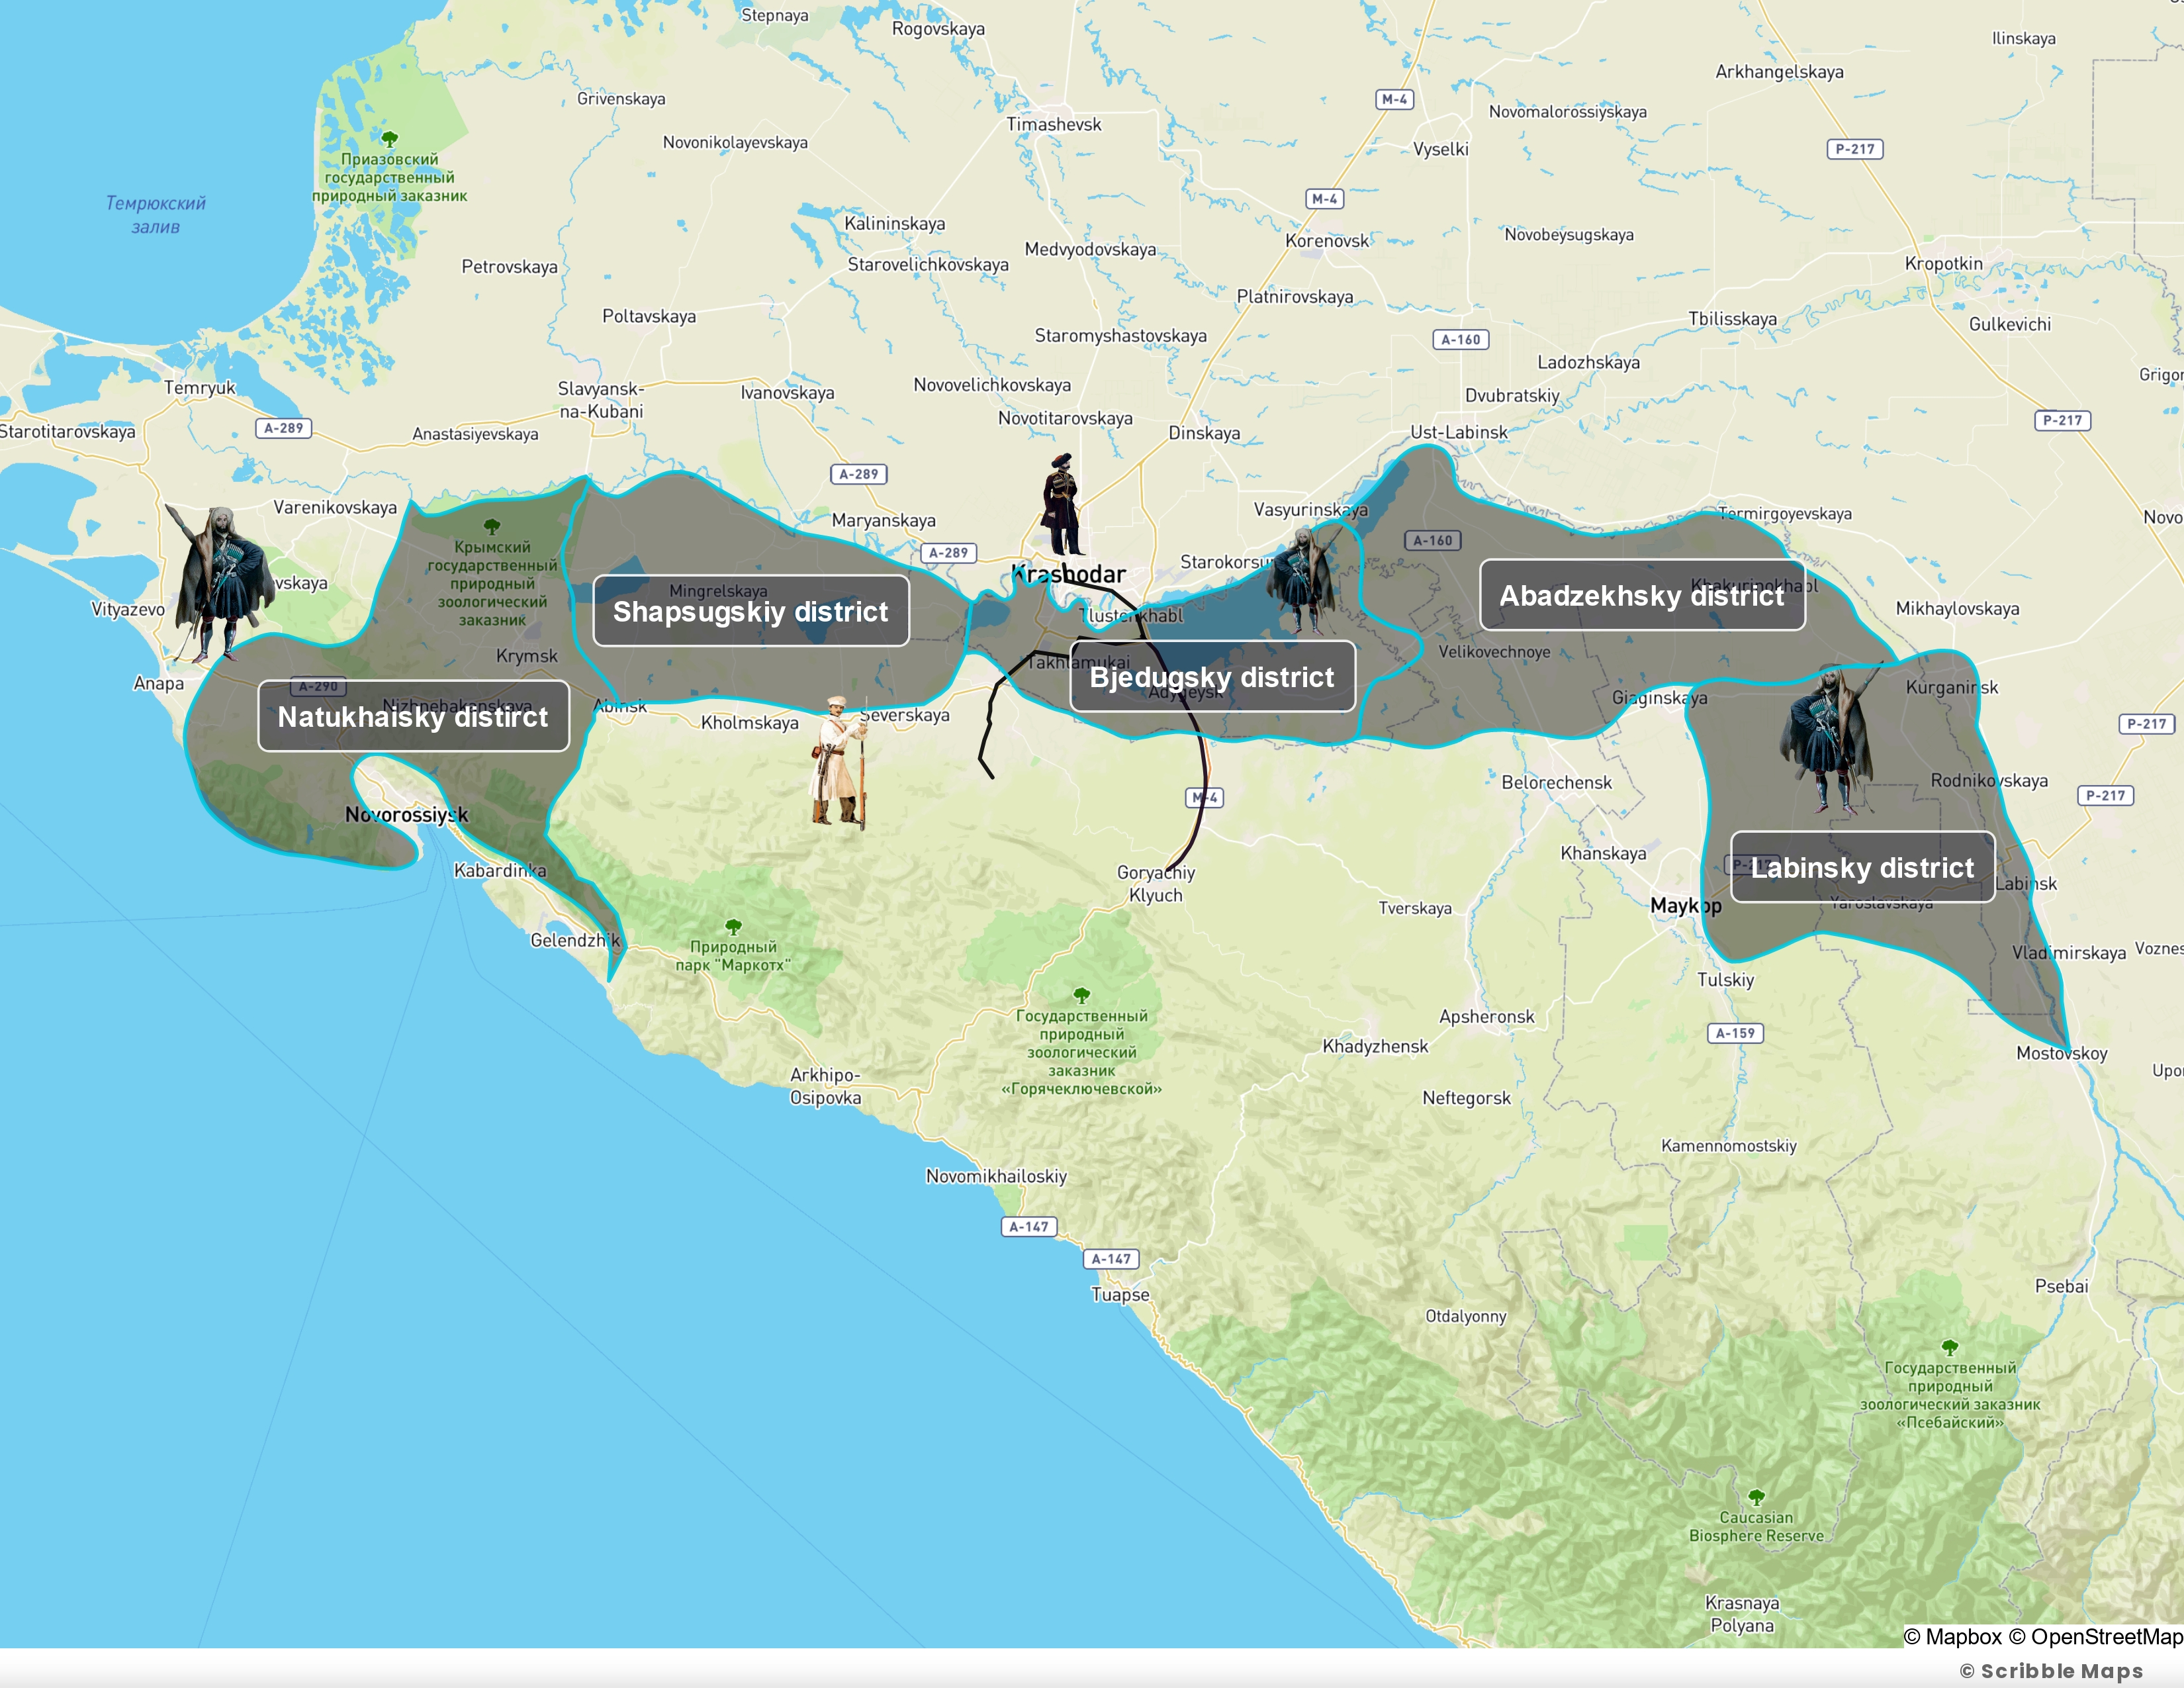Click the A-289 road shield near Temryuk
Image resolution: width=2184 pixels, height=1688 pixels.
(284, 428)
